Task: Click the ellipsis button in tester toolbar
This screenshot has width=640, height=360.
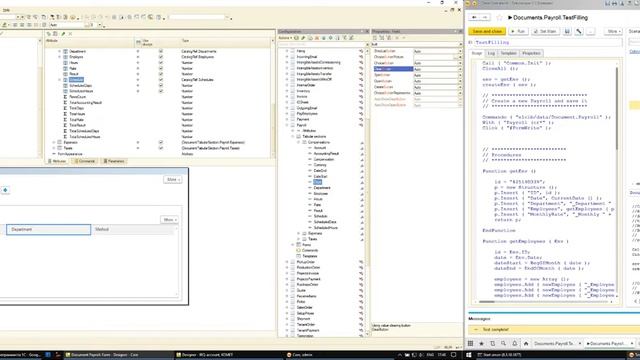Action: coord(591,31)
